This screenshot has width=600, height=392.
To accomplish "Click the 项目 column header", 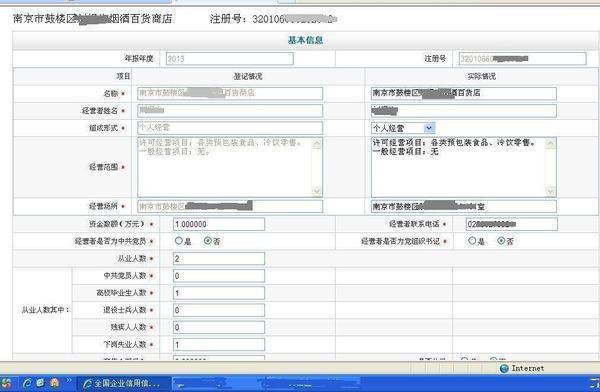I will 123,76.
